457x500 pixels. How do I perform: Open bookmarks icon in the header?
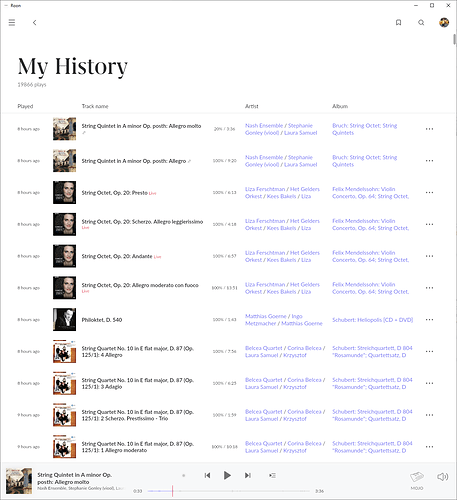pos(398,23)
